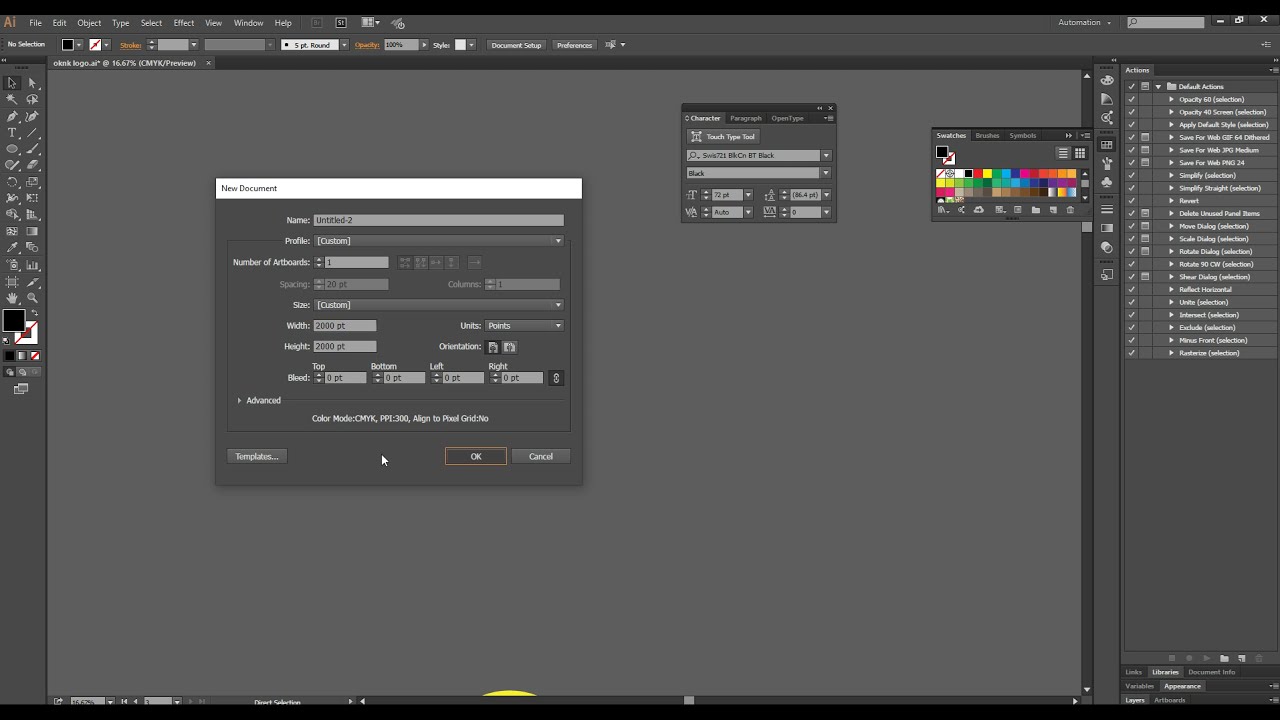Open the Color panel from the dock
Viewport: 1280px width, 720px height.
(x=1107, y=81)
